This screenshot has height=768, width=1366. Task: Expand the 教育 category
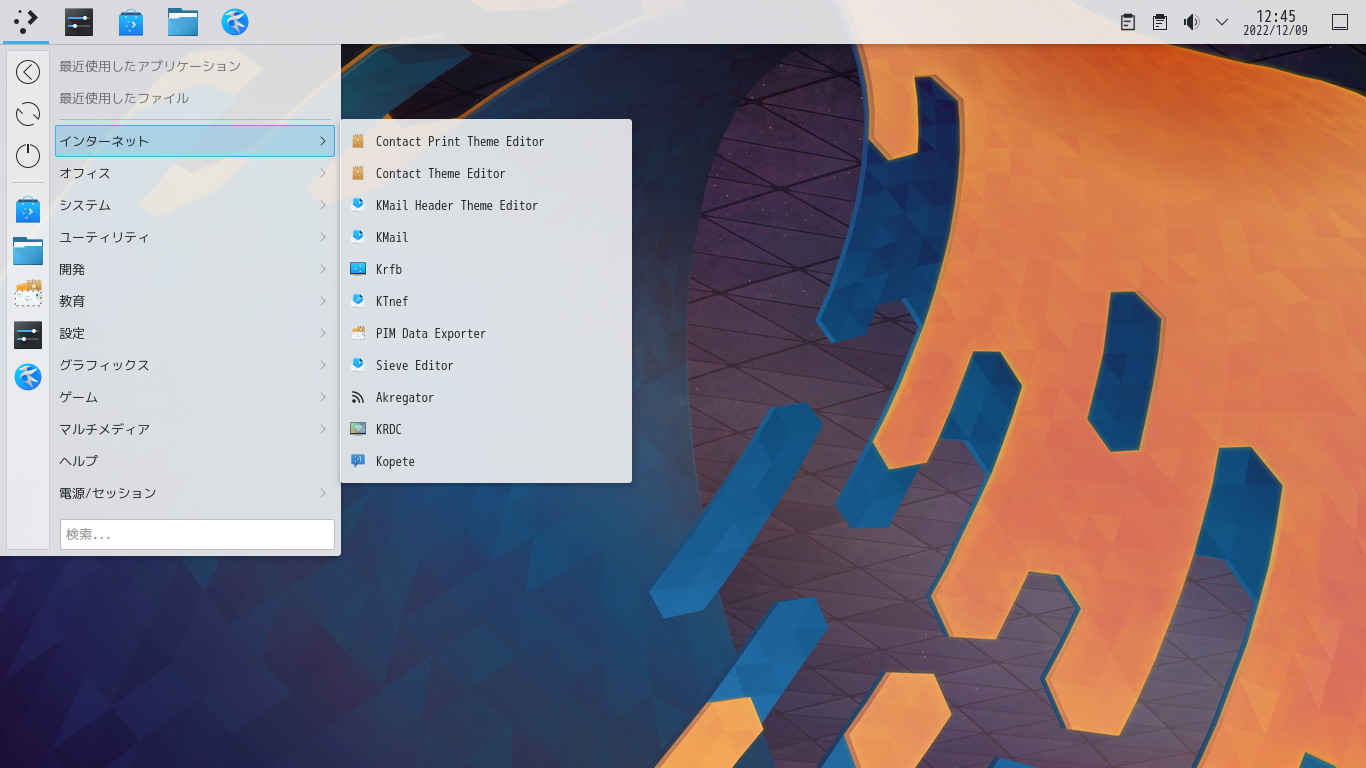click(195, 301)
